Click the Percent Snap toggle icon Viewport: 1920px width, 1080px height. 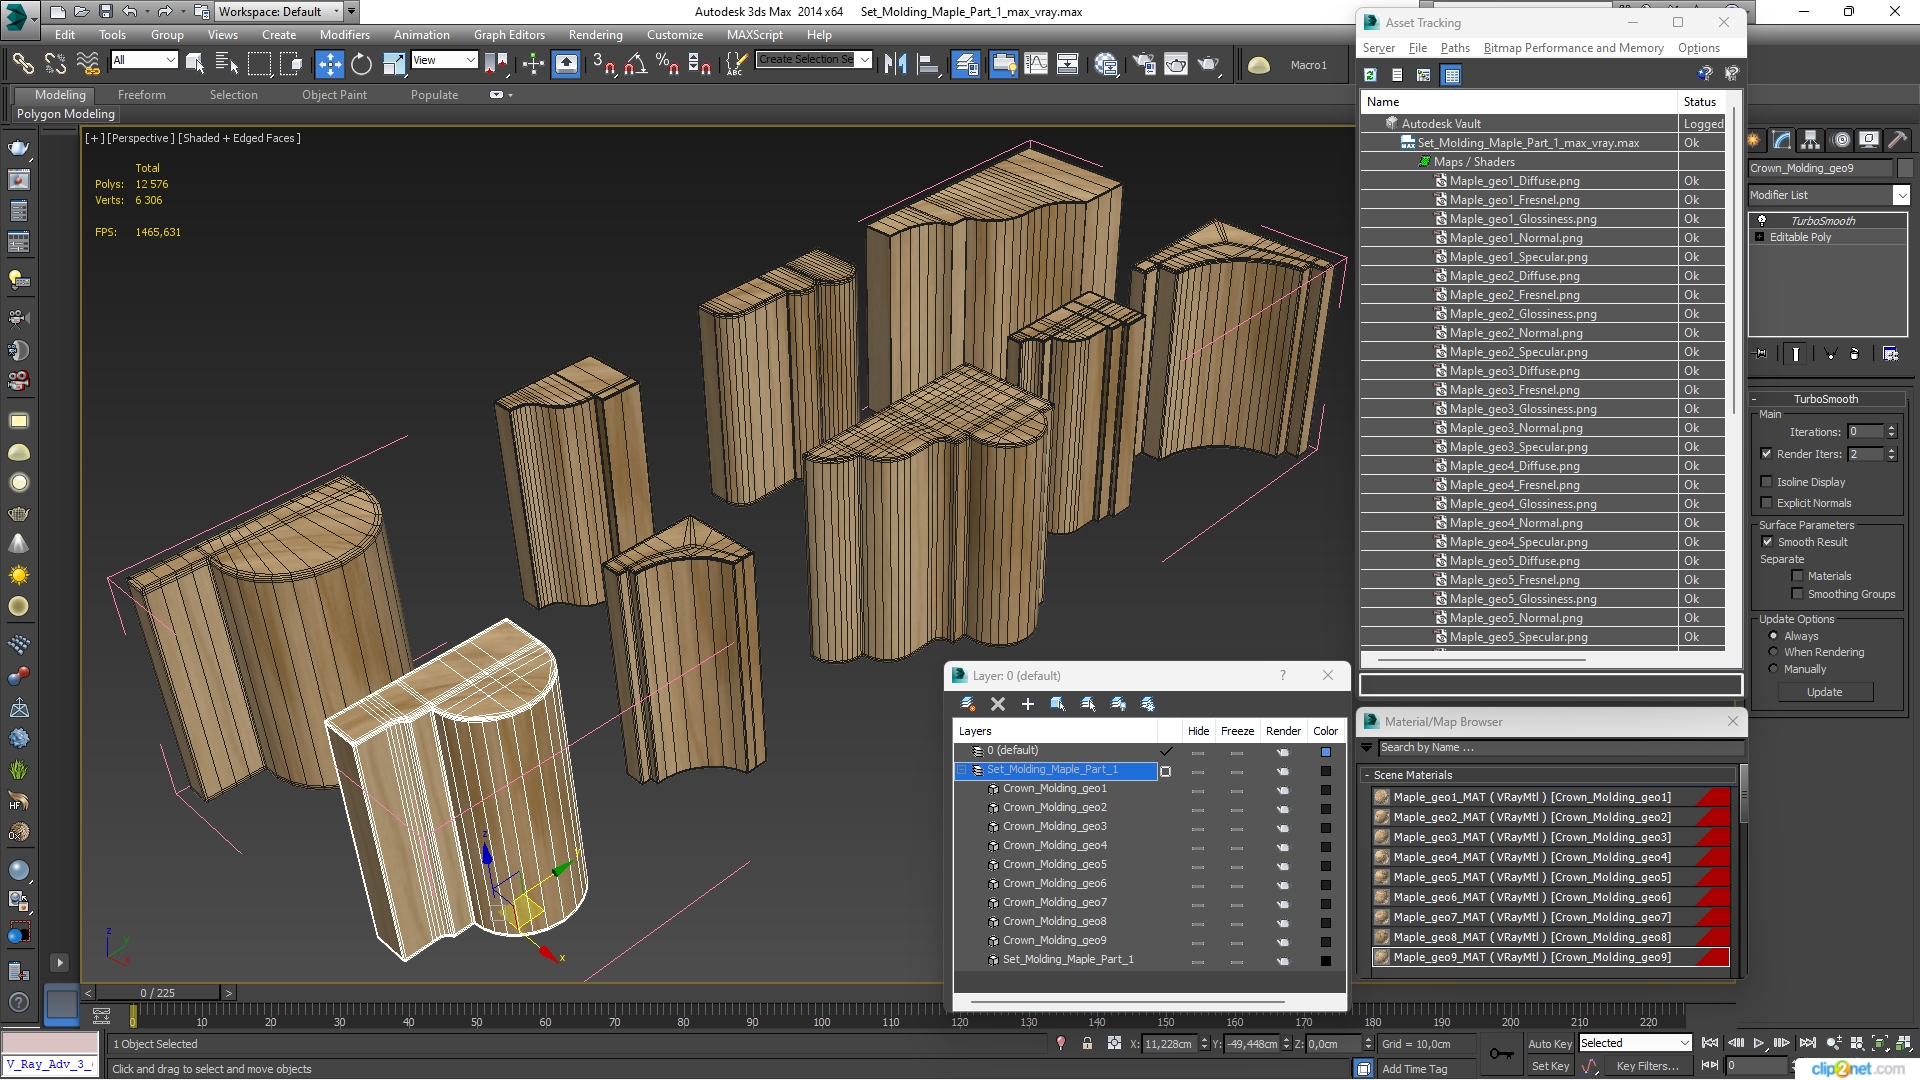point(667,65)
